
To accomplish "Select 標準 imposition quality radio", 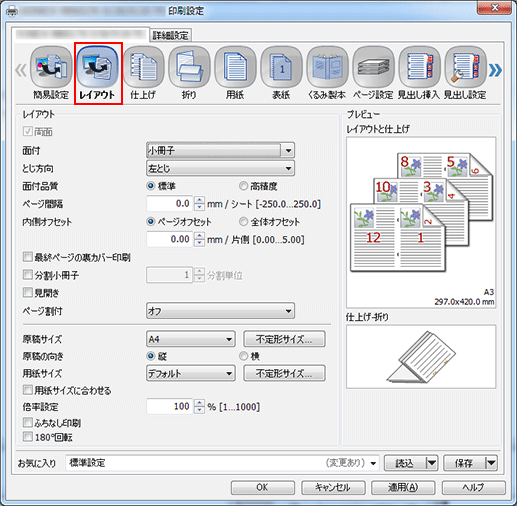I will 151,186.
